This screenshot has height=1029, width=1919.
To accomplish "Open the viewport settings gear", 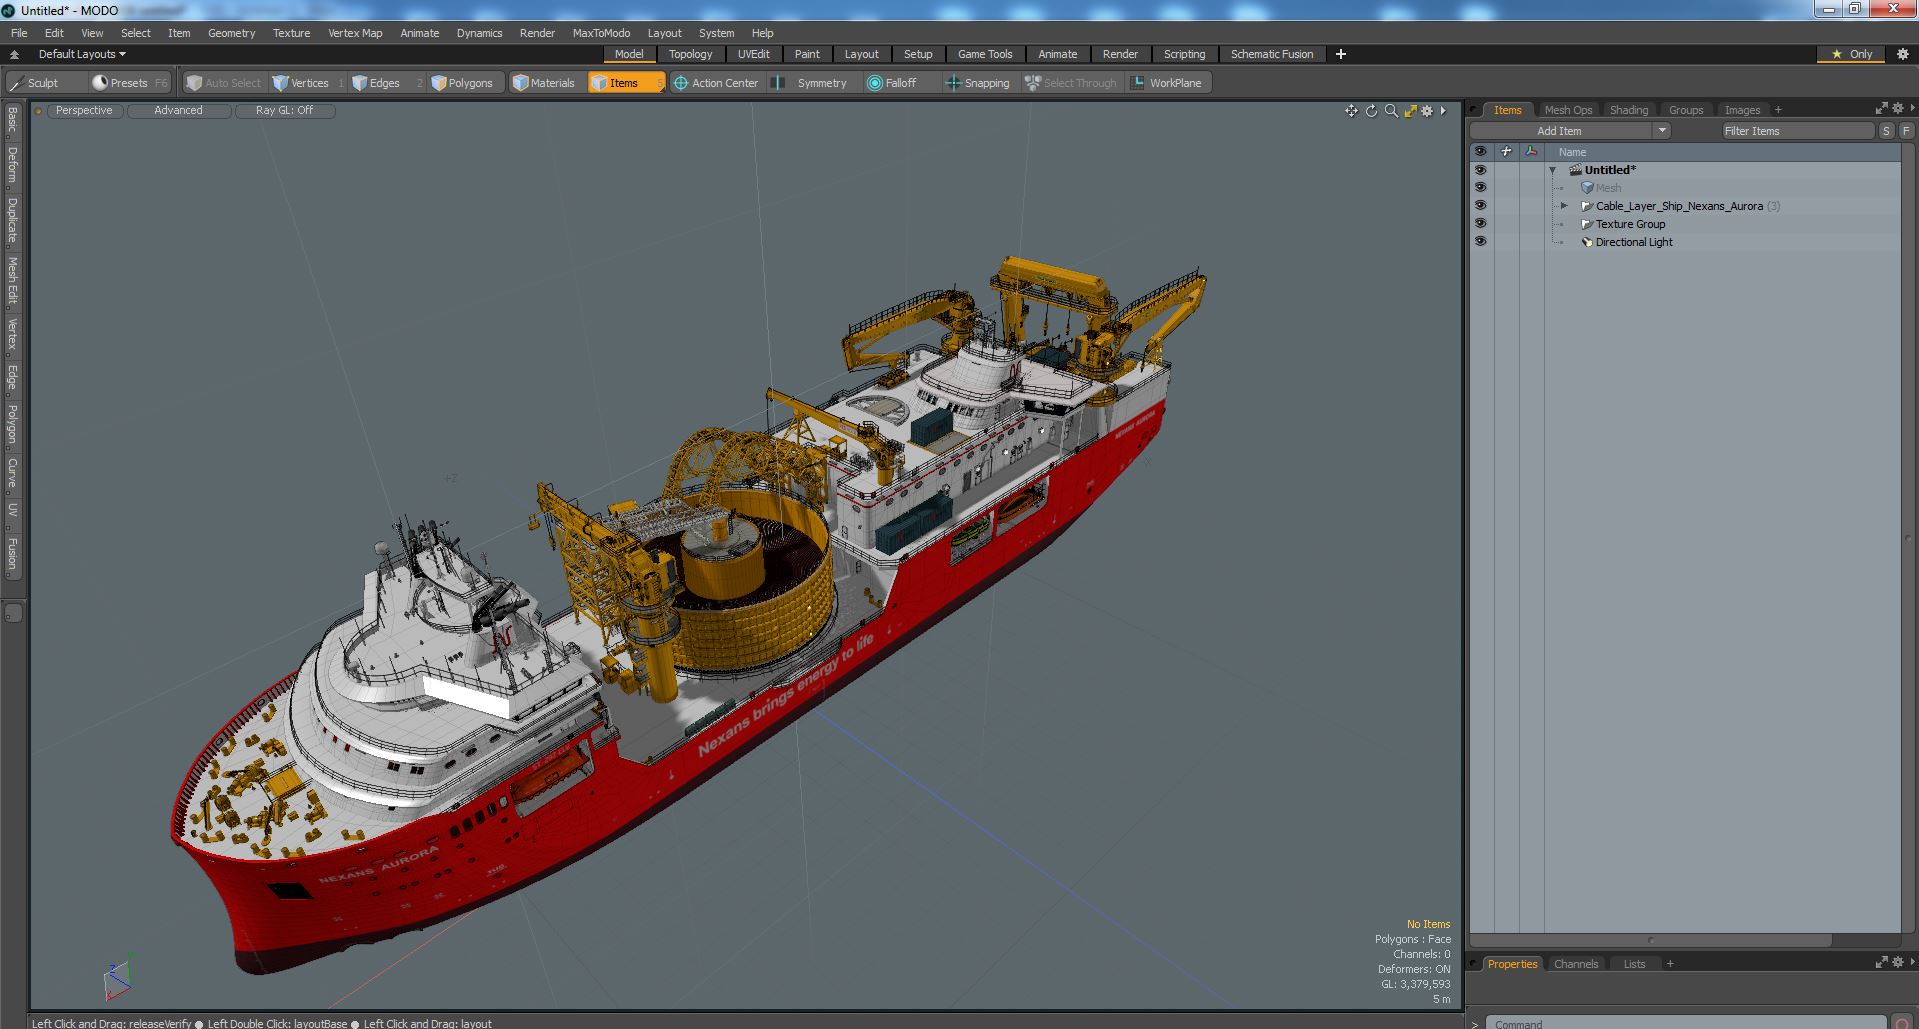I will click(1427, 111).
